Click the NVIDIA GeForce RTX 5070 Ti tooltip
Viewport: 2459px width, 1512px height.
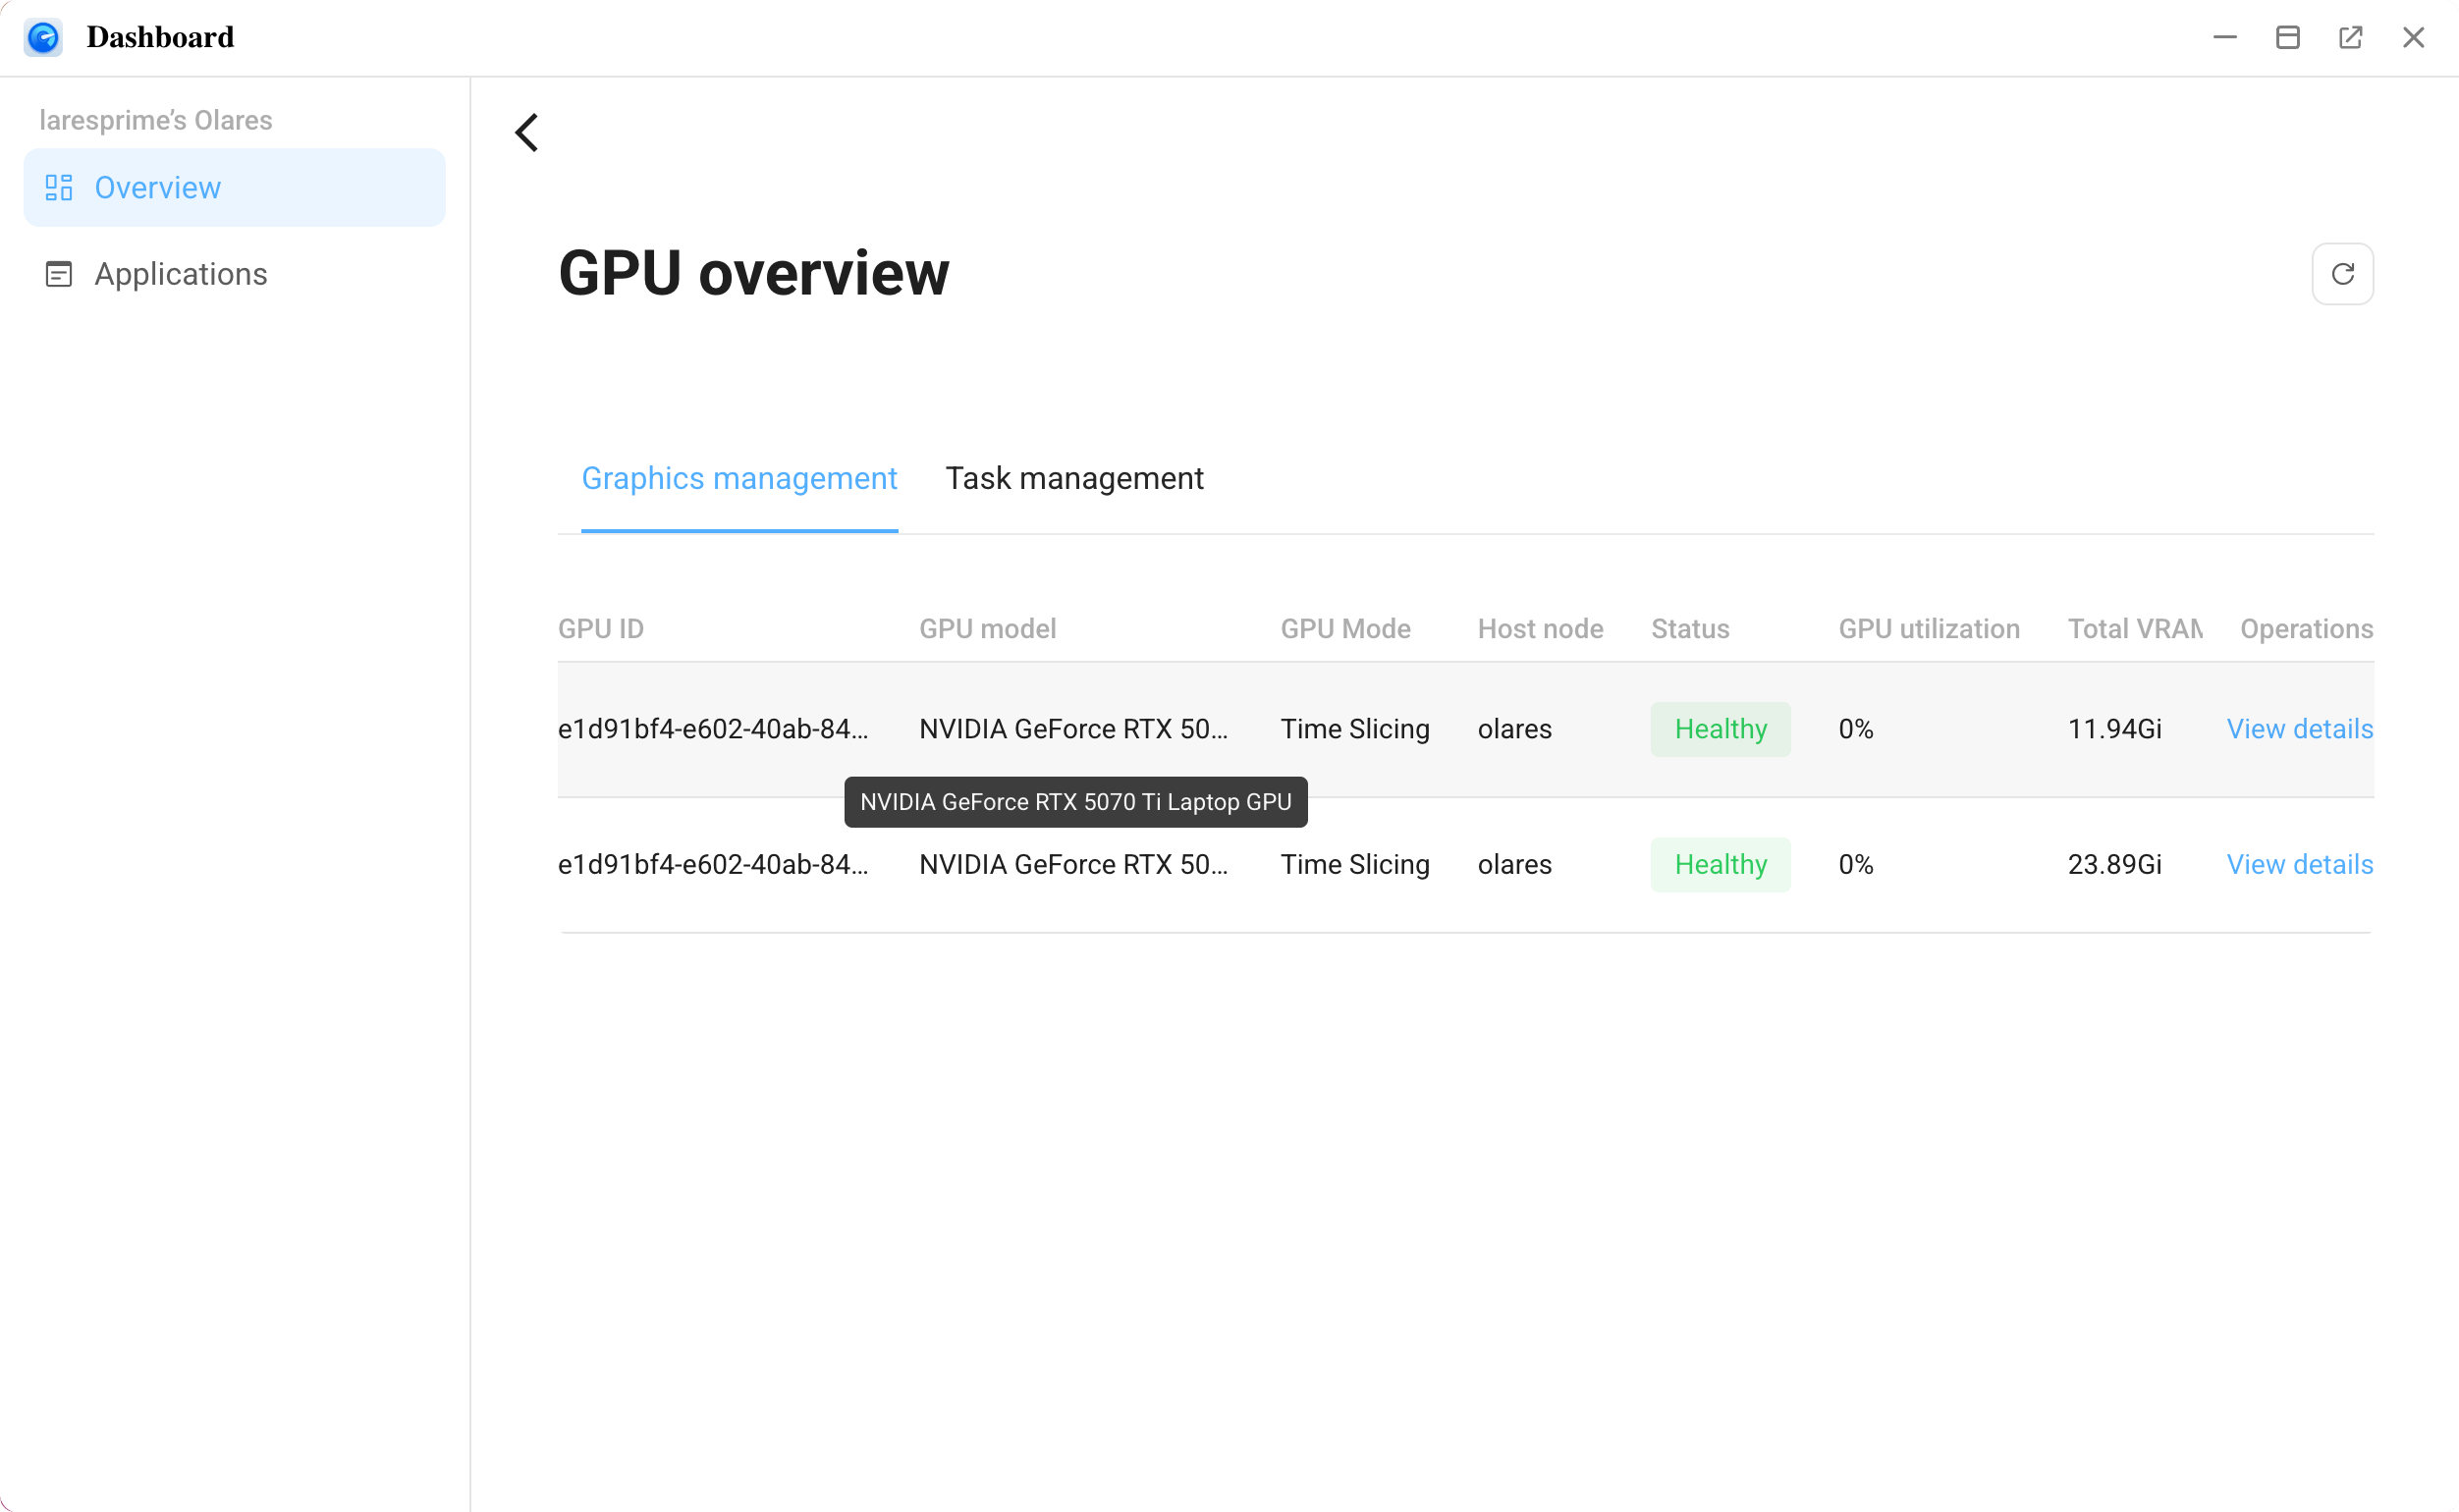(x=1075, y=801)
